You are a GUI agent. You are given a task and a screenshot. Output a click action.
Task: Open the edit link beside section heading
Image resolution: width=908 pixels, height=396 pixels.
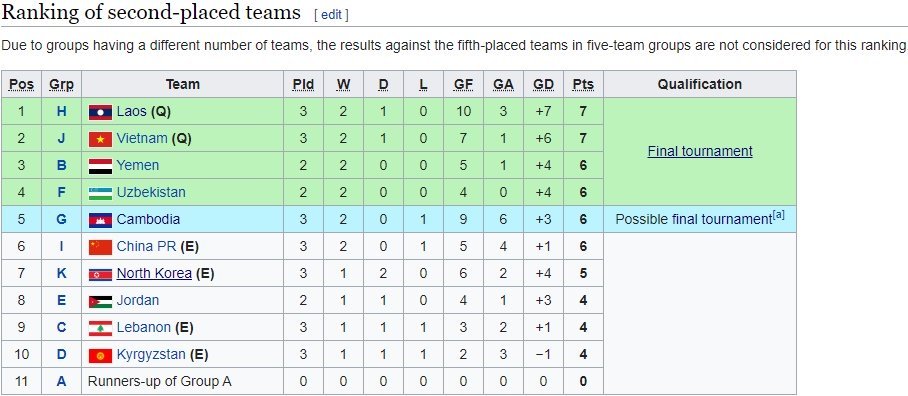331,15
